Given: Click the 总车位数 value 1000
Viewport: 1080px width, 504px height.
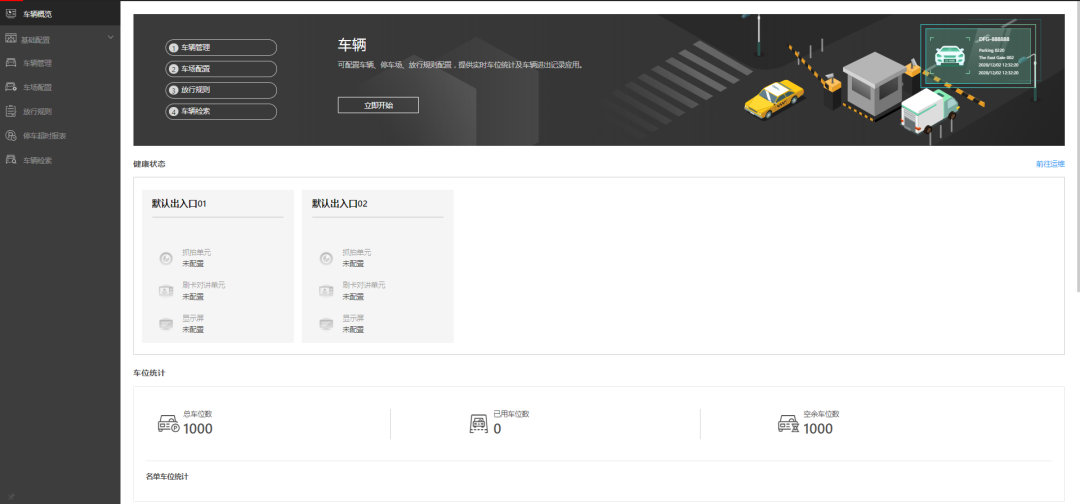Looking at the screenshot, I should (x=198, y=429).
